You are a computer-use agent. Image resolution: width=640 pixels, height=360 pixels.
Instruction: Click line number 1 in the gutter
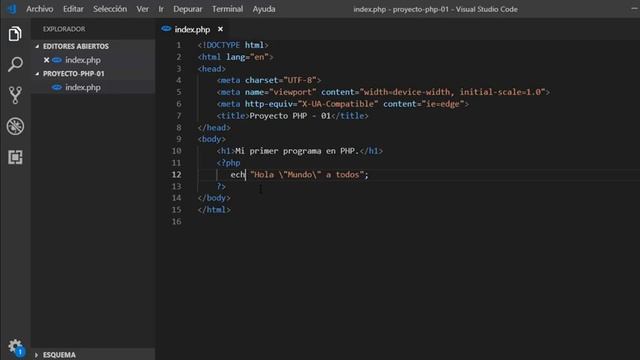[178, 45]
